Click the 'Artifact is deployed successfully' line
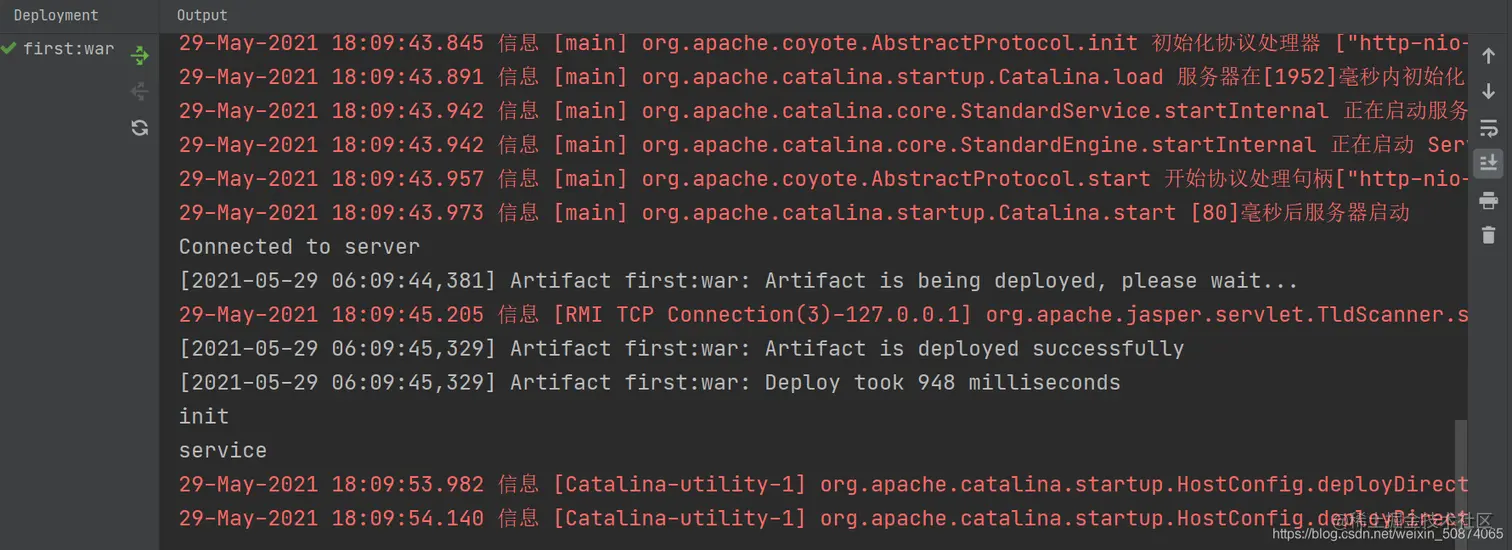 point(681,348)
